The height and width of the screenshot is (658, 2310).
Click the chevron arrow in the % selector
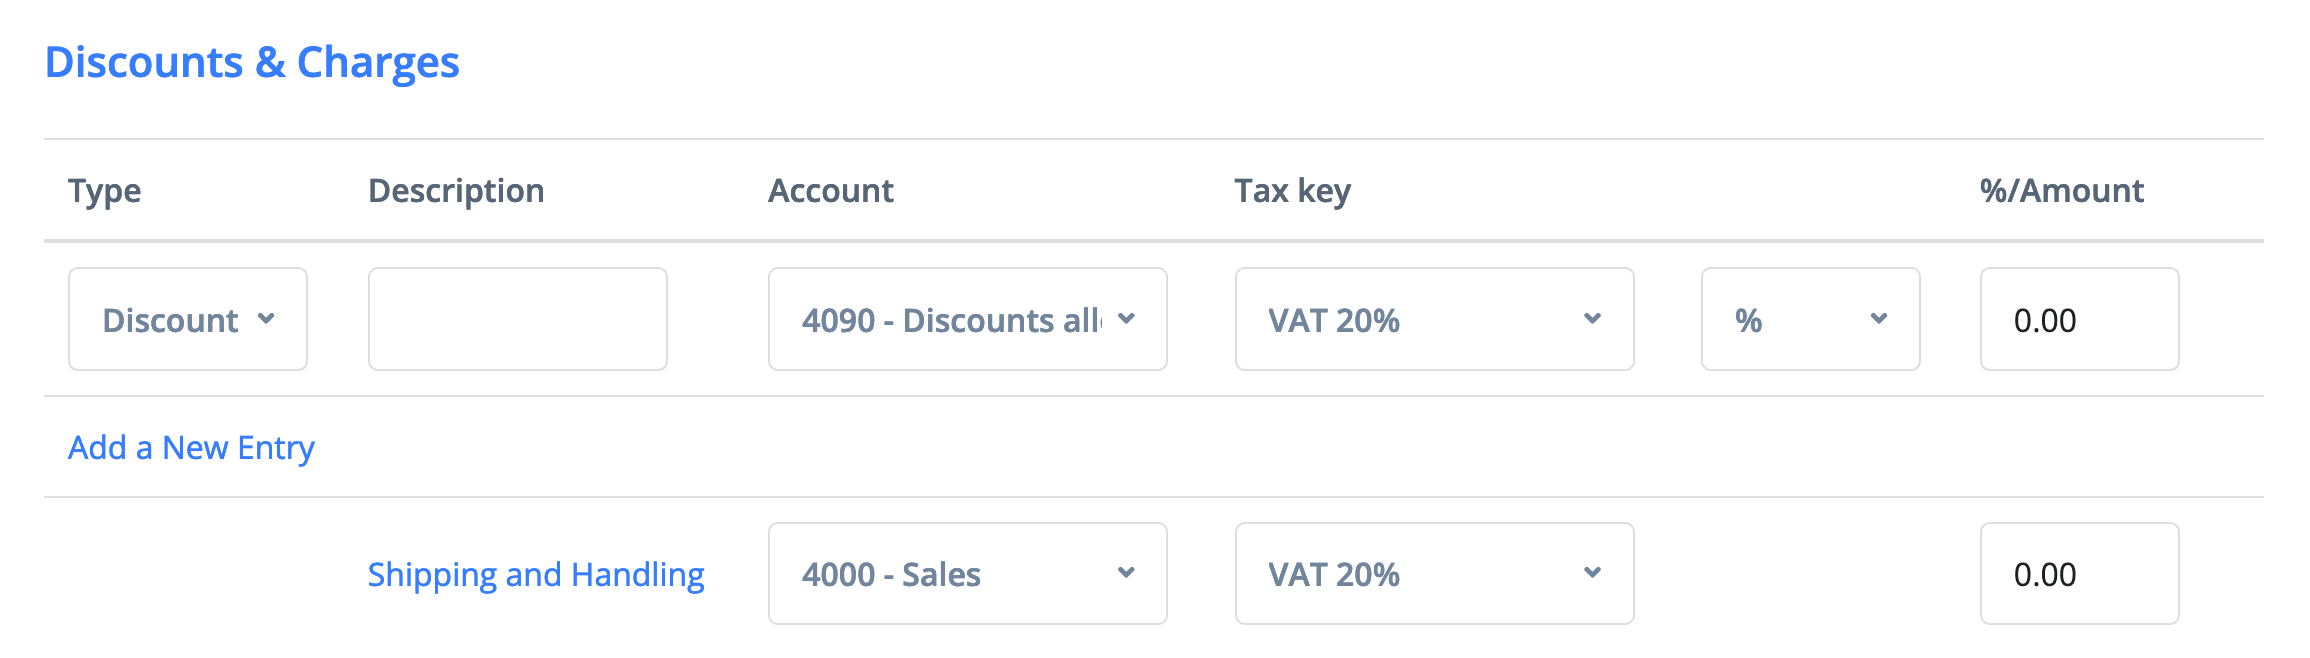1879,319
